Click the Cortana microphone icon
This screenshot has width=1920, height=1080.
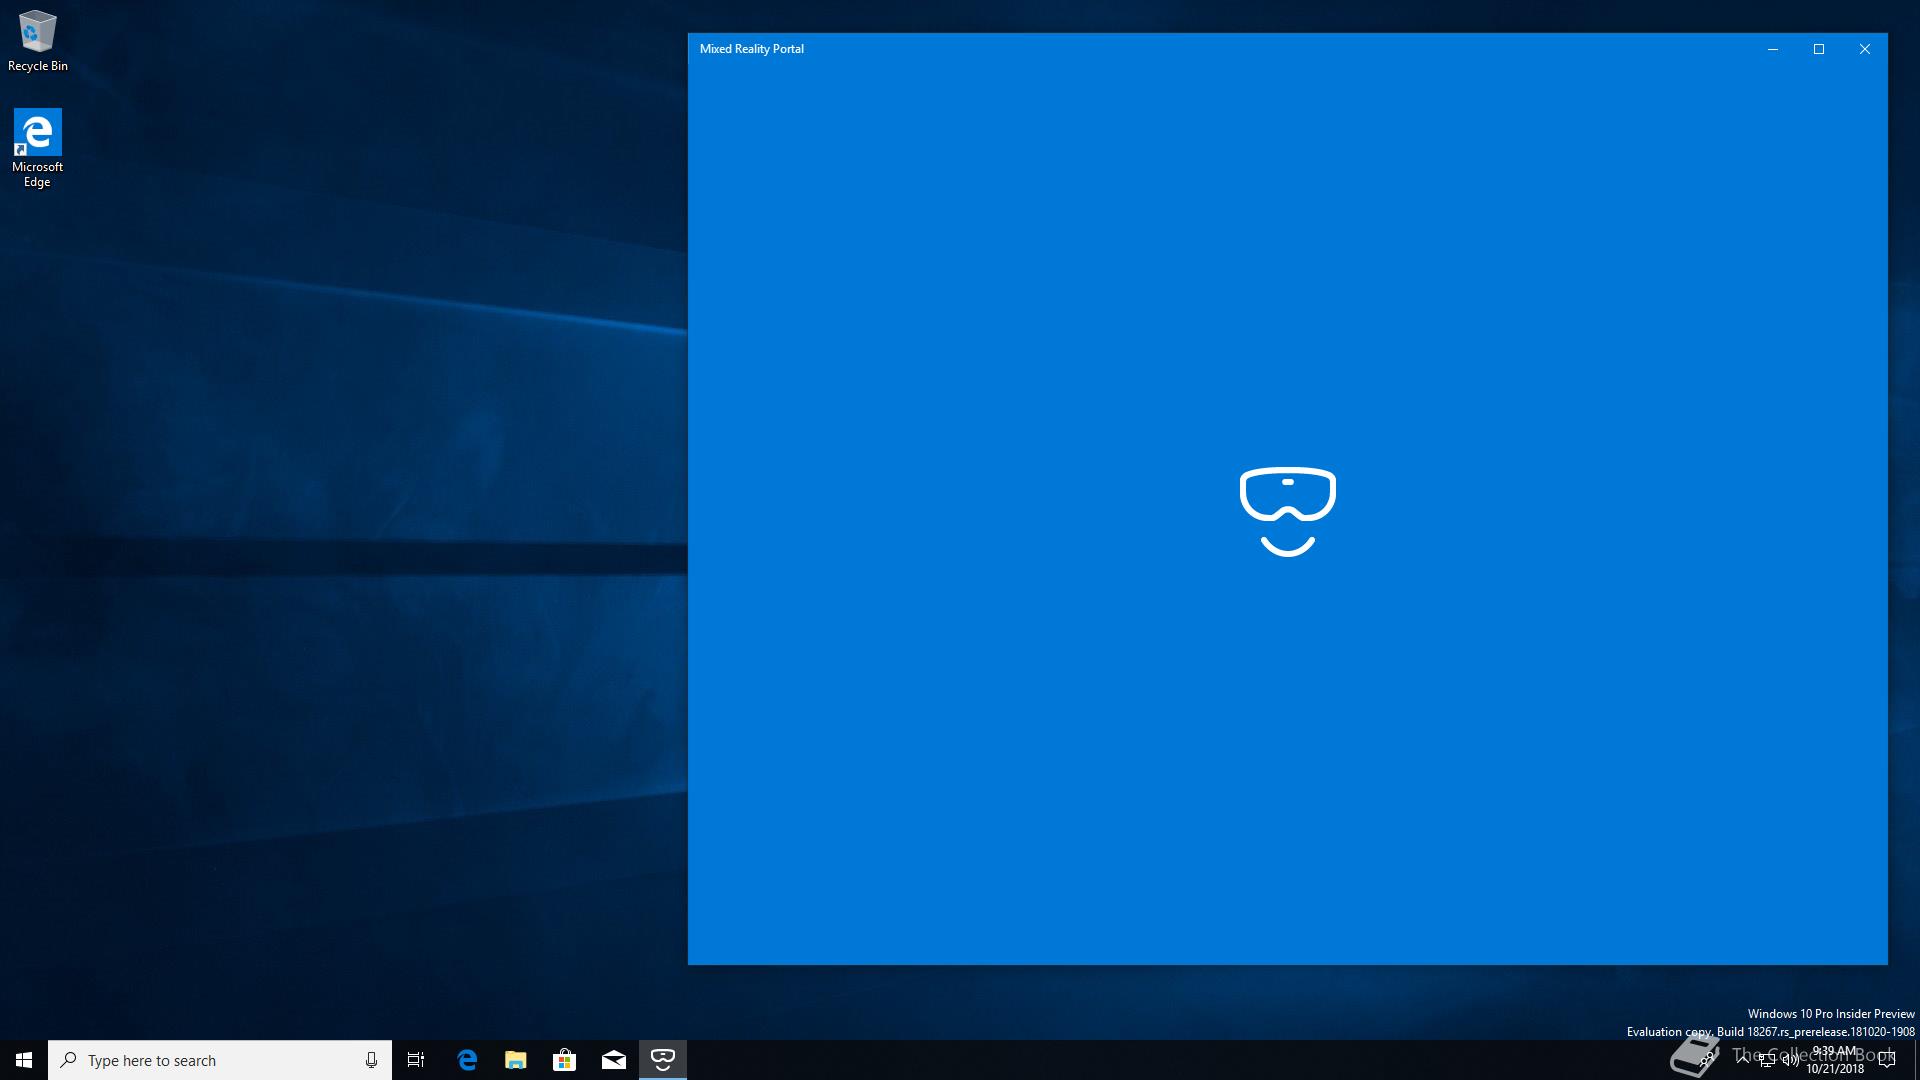click(x=371, y=1060)
